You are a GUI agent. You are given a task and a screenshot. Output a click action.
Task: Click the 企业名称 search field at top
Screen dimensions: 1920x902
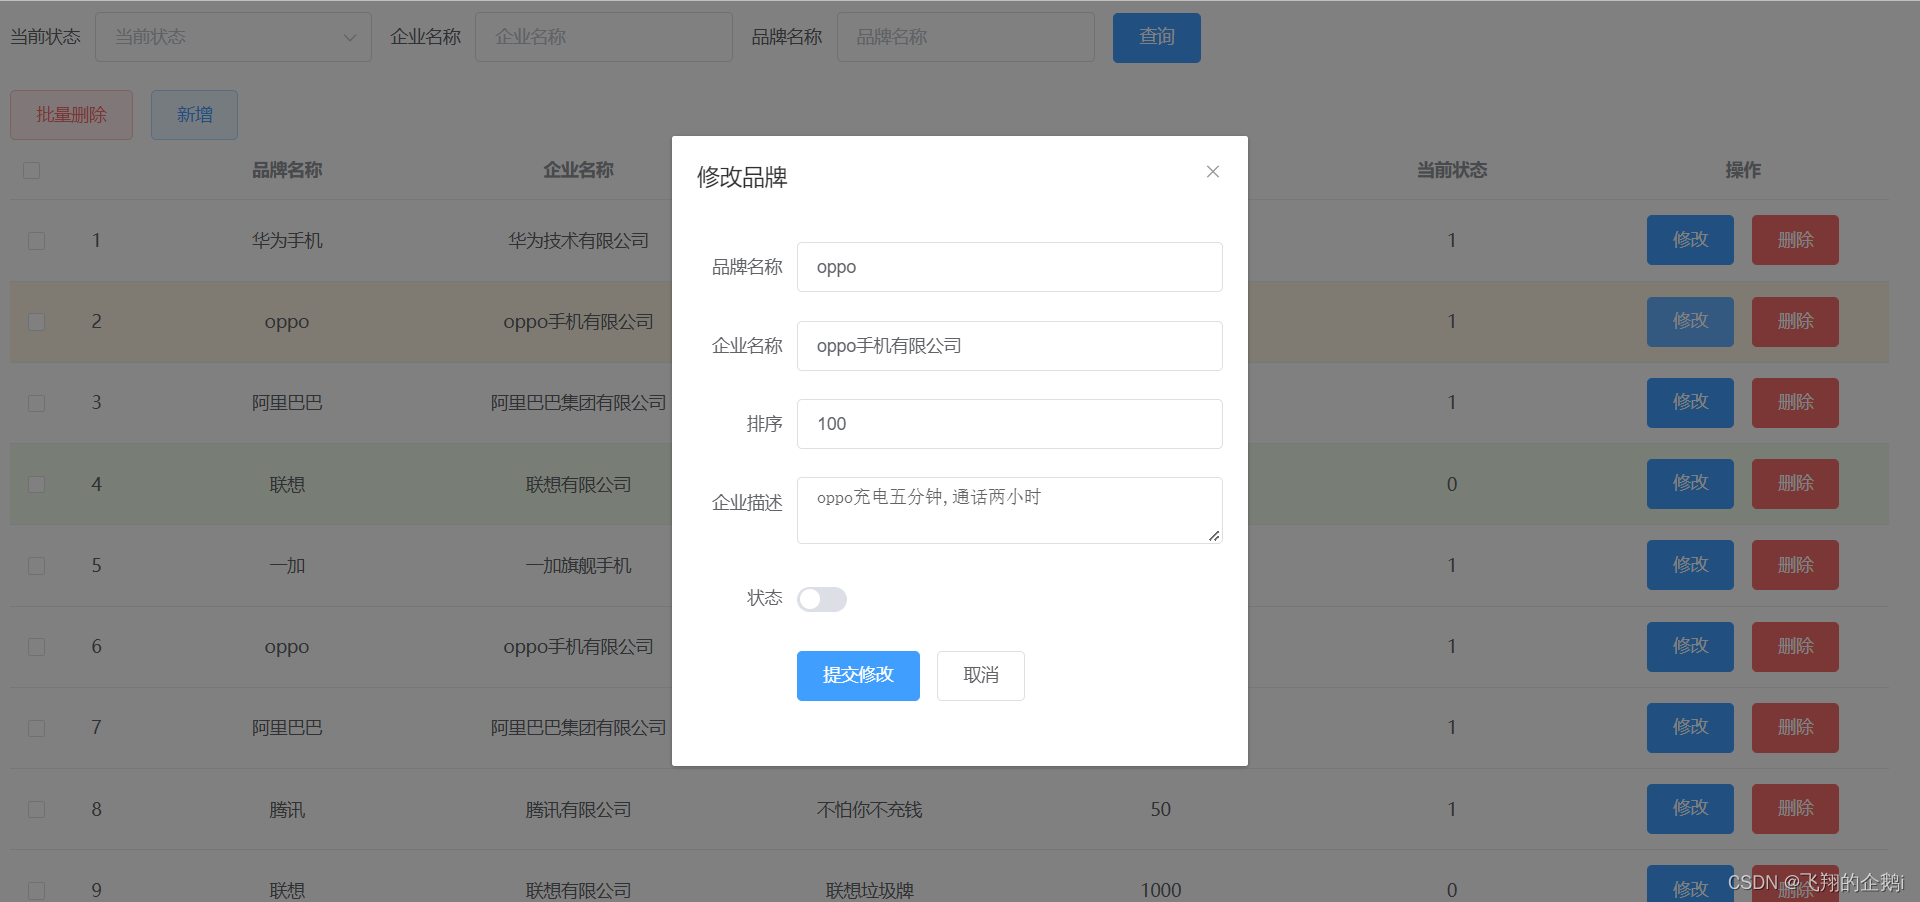tap(604, 37)
